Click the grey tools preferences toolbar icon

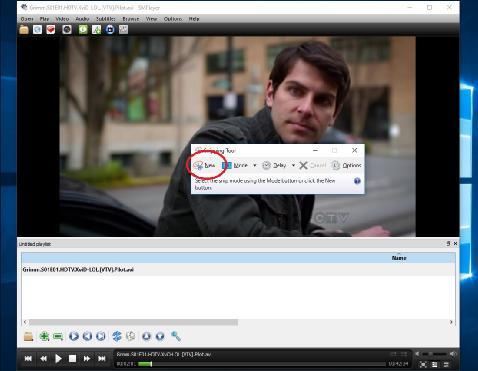(123, 30)
